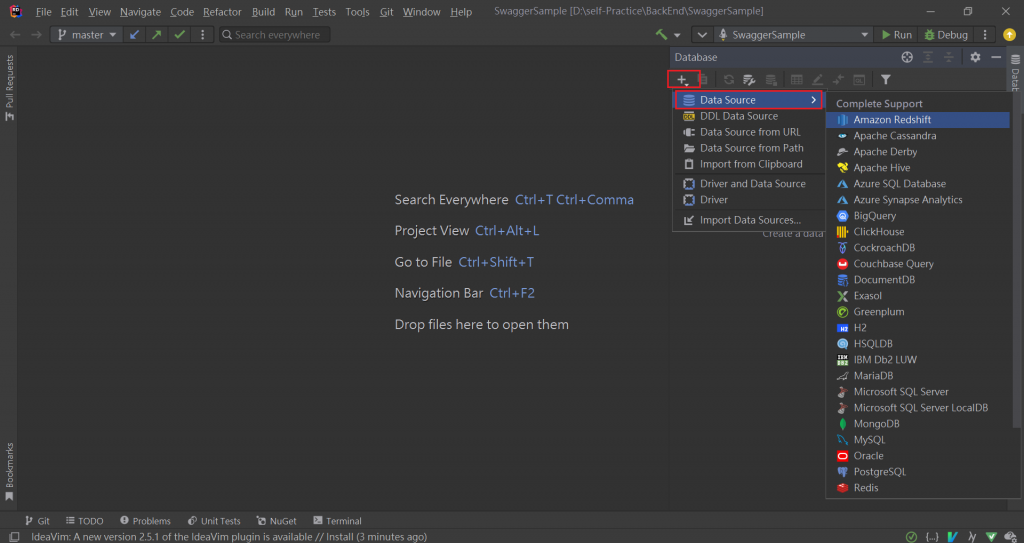Open the Tools menu
The width and height of the screenshot is (1024, 543).
click(357, 12)
